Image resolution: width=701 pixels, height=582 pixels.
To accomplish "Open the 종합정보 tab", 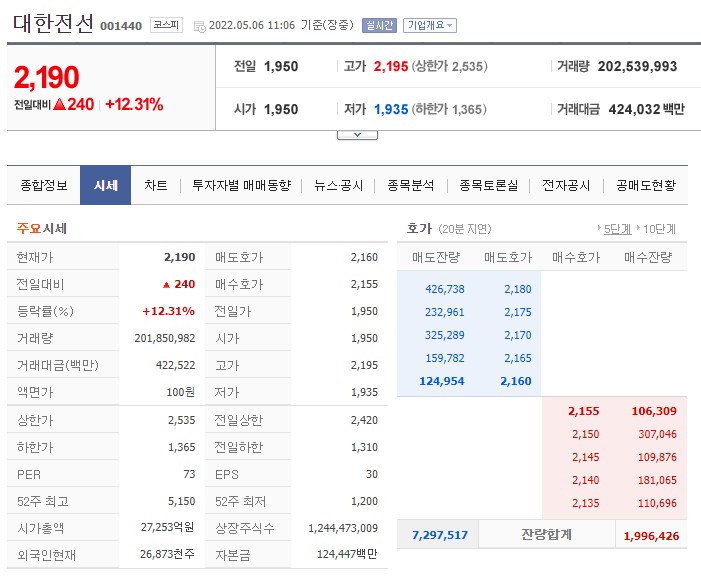I will (x=44, y=185).
